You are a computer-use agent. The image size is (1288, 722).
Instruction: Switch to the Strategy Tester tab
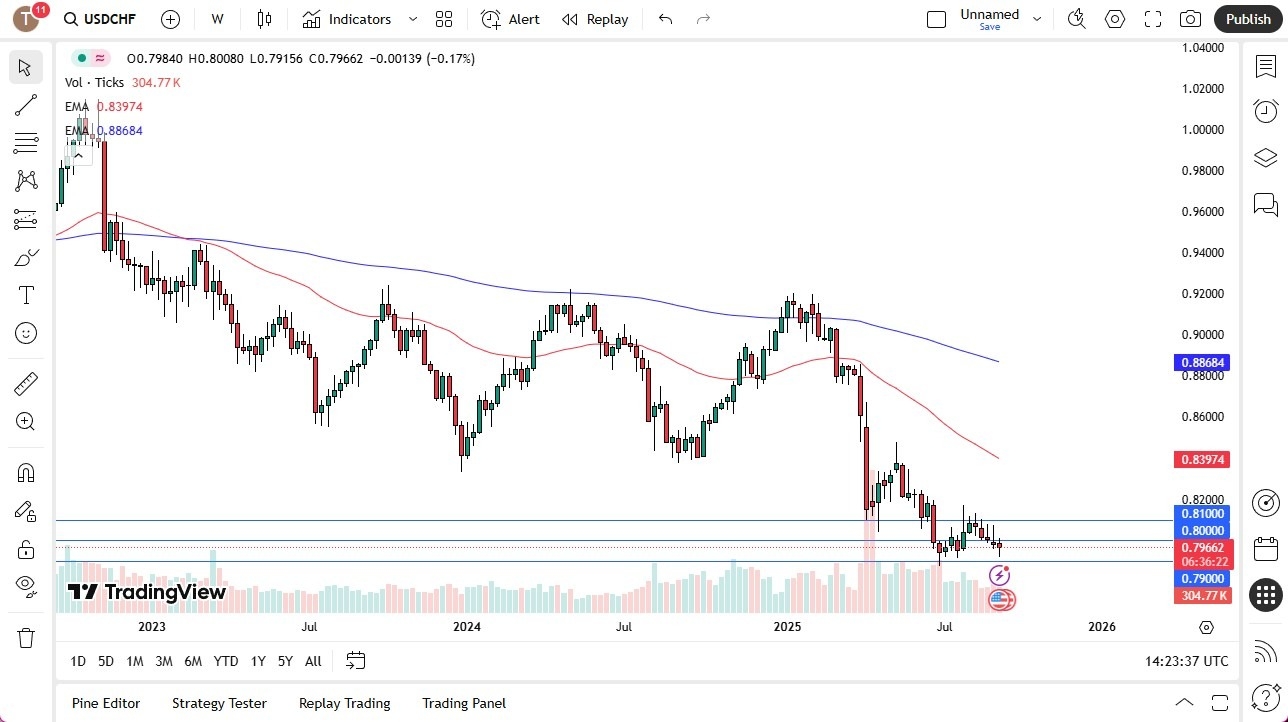click(x=219, y=703)
